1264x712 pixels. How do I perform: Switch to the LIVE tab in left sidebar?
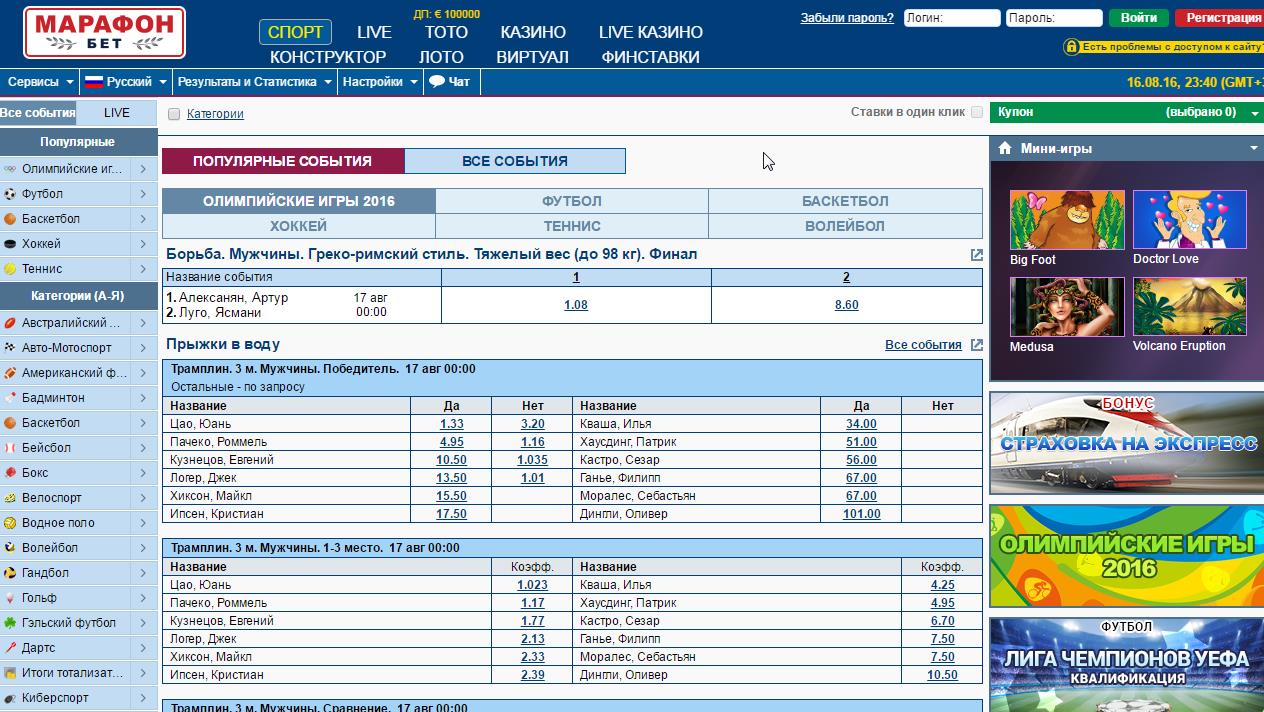pyautogui.click(x=117, y=113)
